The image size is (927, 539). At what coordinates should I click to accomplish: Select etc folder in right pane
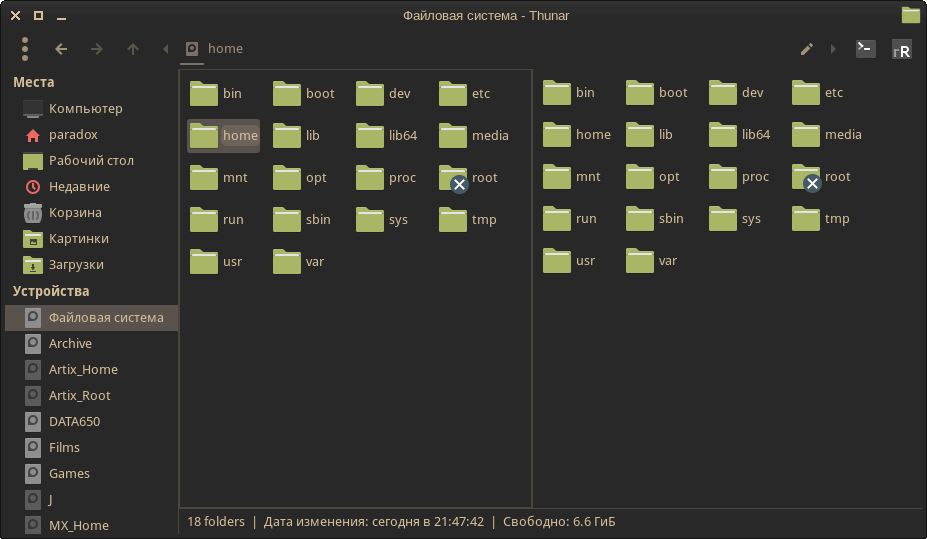(x=817, y=92)
